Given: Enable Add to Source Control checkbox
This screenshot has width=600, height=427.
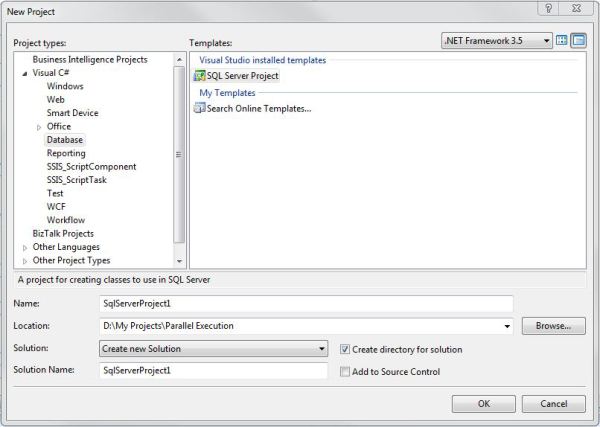Looking at the screenshot, I should pyautogui.click(x=345, y=372).
